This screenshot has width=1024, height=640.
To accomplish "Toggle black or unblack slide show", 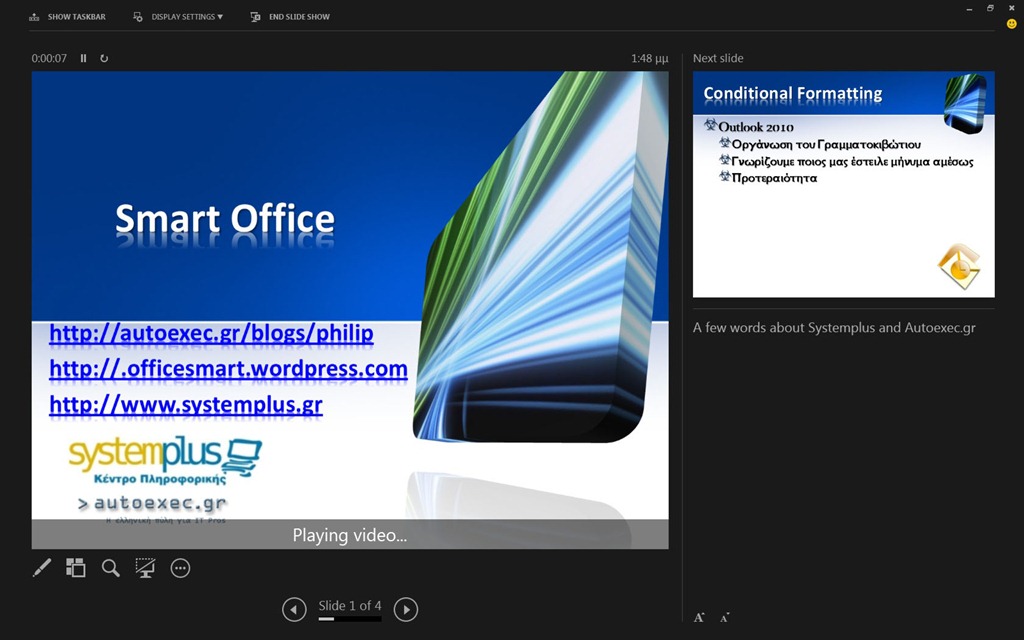I will (145, 568).
